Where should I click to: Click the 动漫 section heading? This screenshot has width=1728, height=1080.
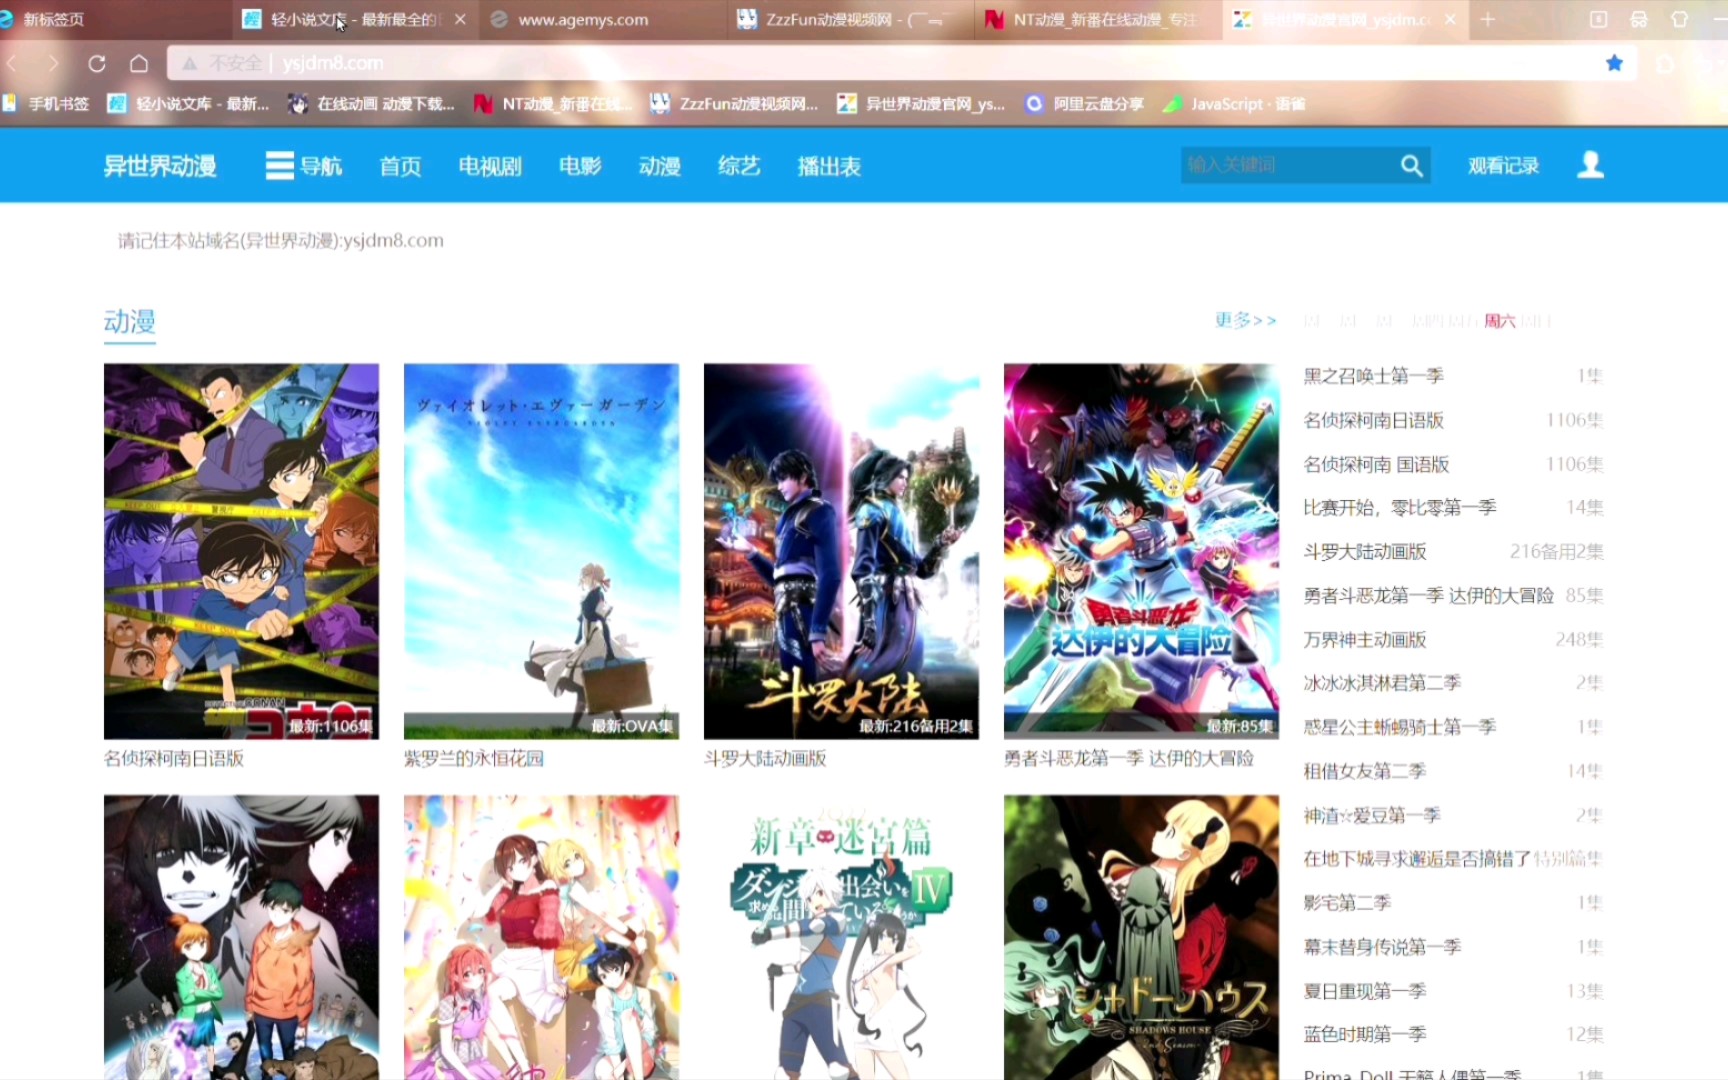(130, 322)
